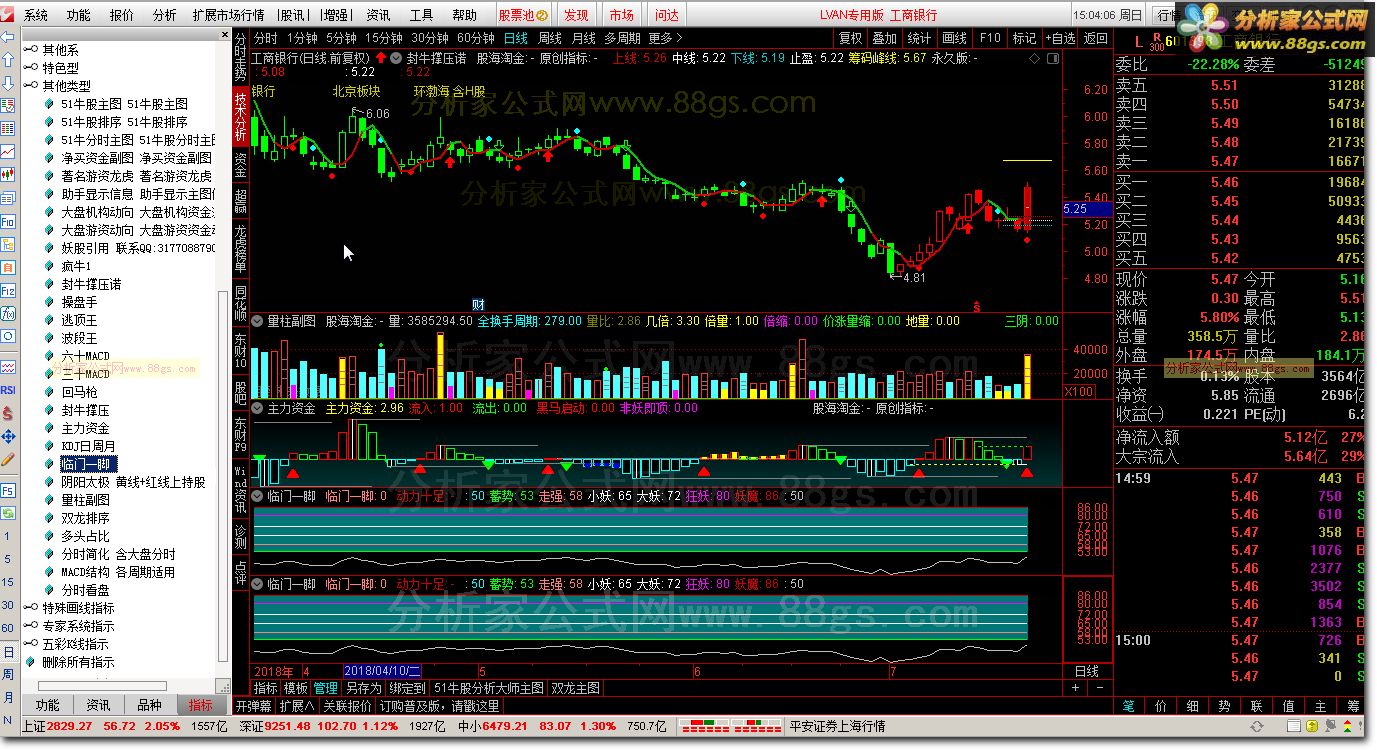Click 删除所有指示 in the tree

click(x=78, y=662)
